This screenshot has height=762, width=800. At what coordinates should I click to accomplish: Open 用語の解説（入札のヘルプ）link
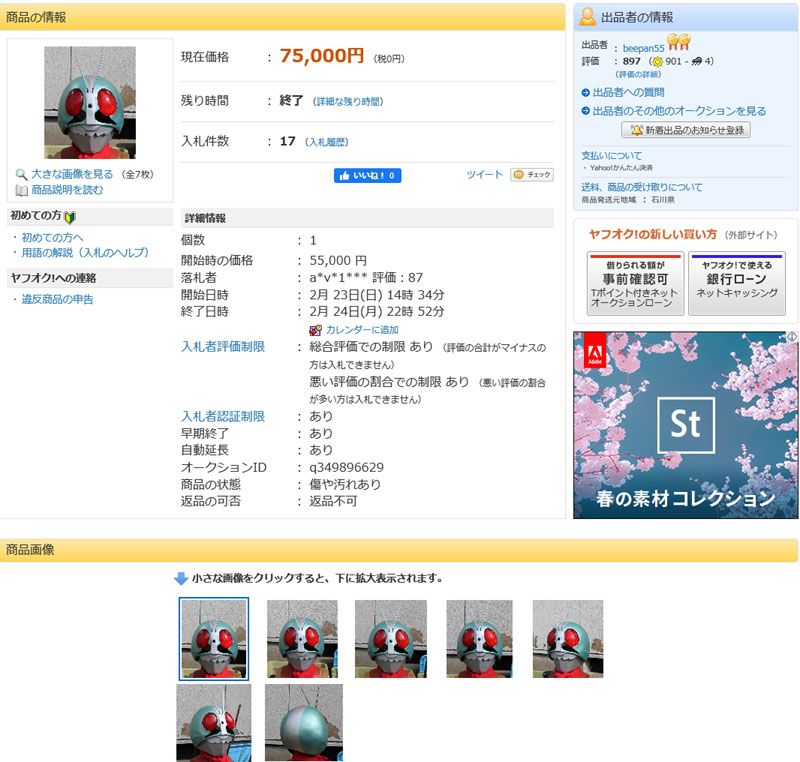[85, 253]
